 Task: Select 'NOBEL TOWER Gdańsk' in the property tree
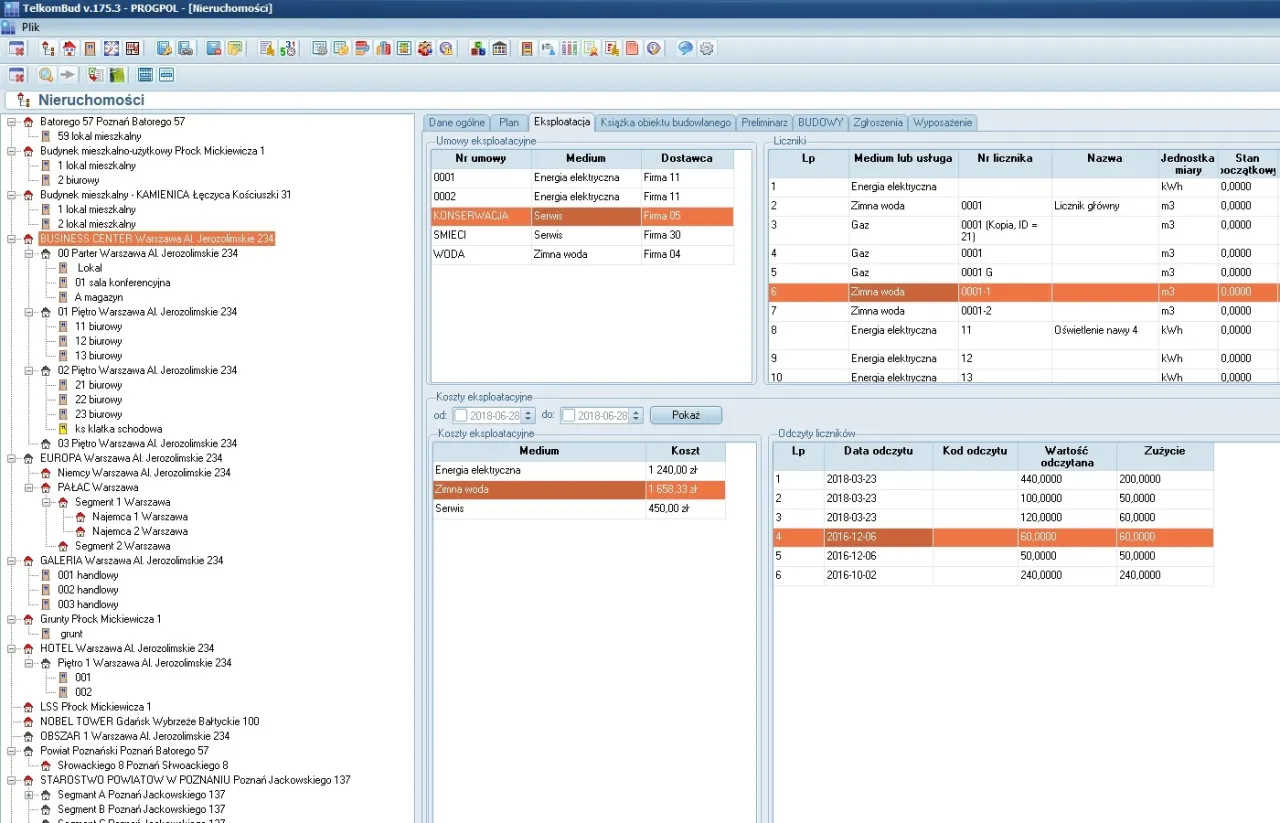pyautogui.click(x=149, y=721)
